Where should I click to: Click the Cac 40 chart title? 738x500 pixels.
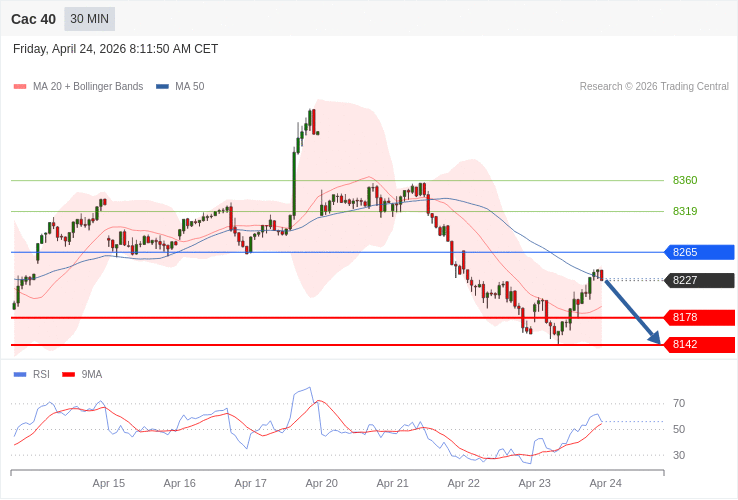[33, 19]
